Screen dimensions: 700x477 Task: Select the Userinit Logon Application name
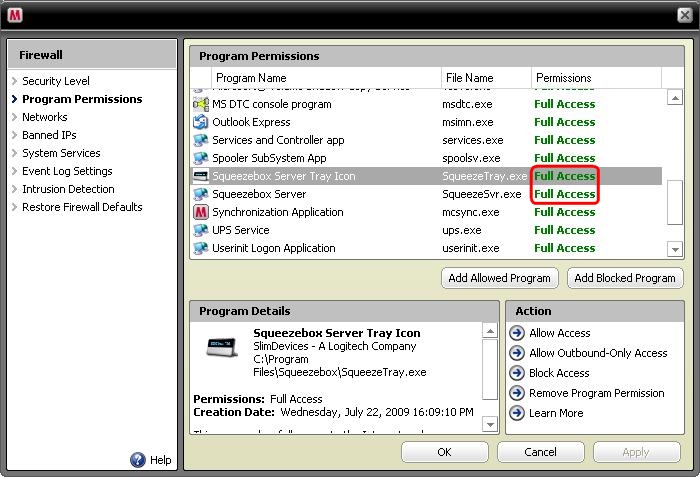click(x=274, y=248)
